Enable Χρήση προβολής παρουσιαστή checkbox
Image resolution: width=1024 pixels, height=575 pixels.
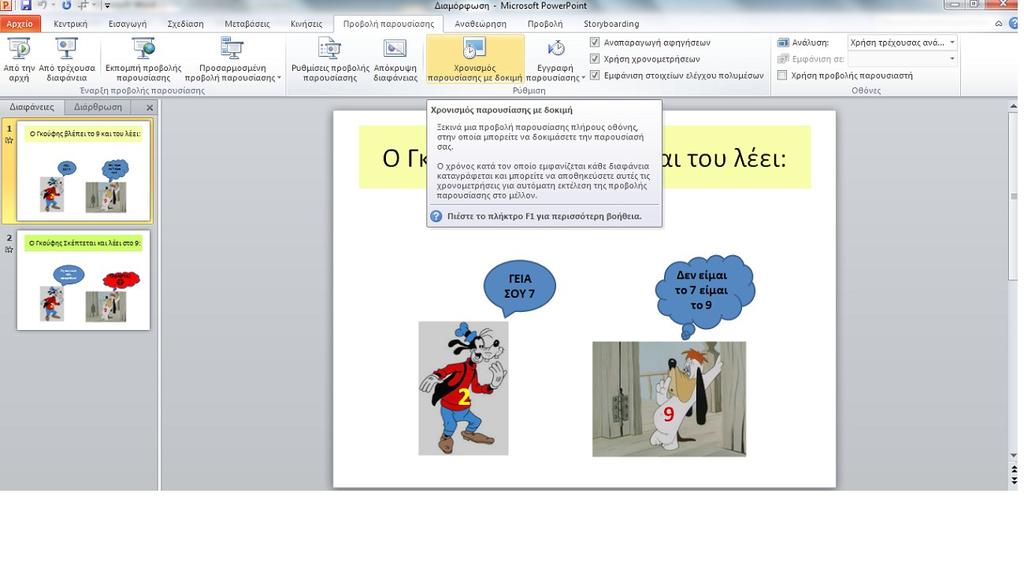point(782,75)
